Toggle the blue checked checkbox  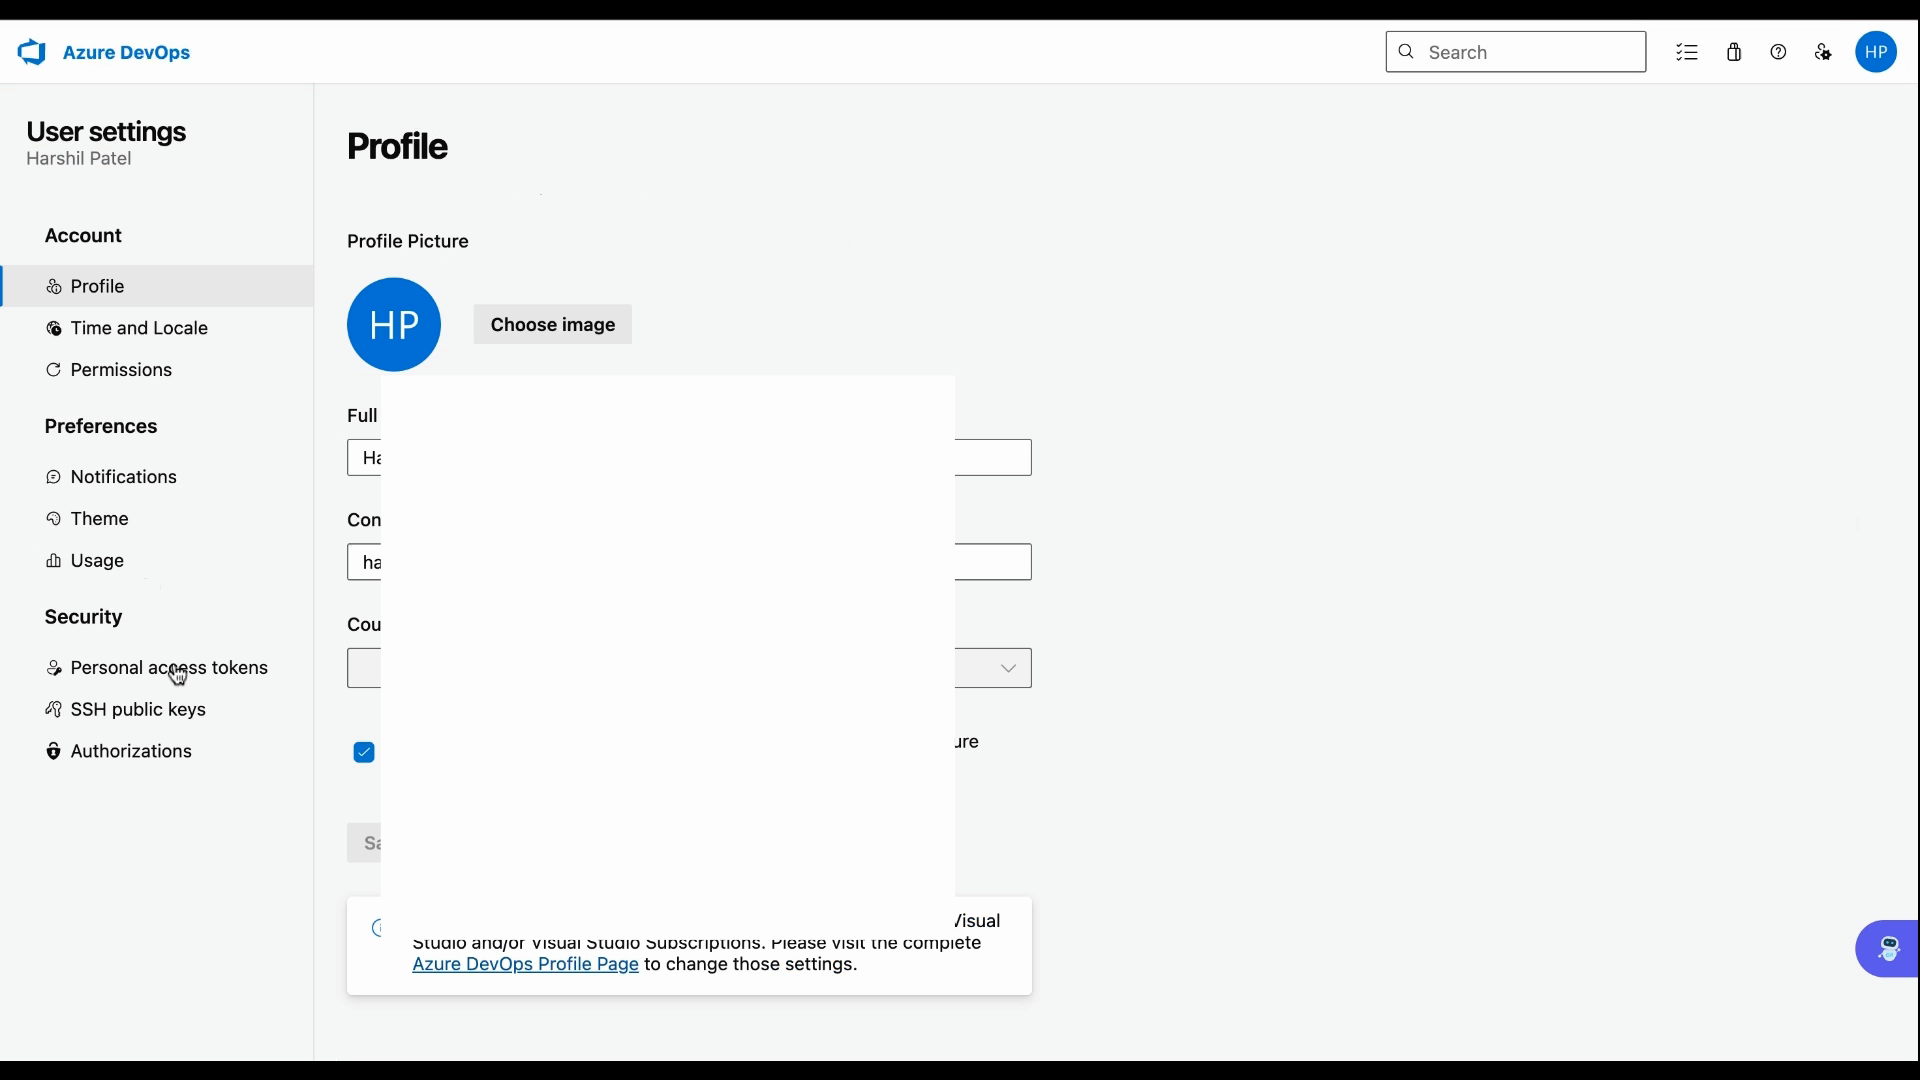364,752
